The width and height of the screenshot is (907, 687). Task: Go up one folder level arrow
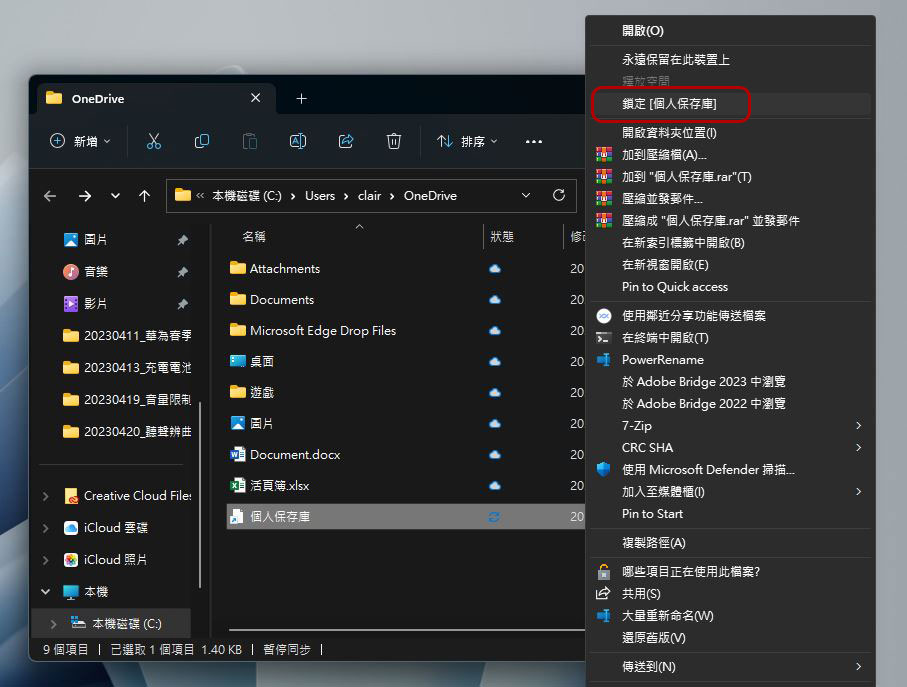point(145,196)
